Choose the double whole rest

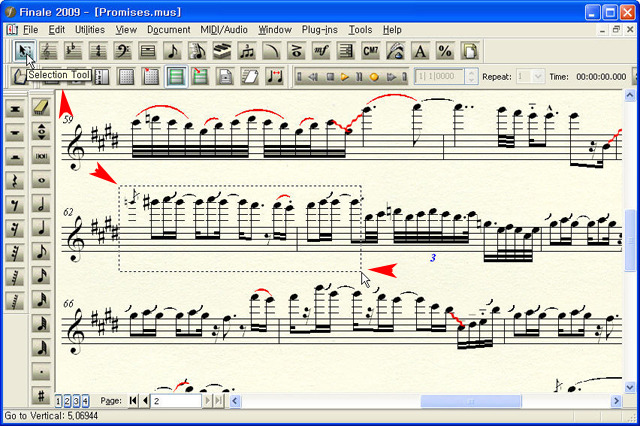(x=15, y=108)
